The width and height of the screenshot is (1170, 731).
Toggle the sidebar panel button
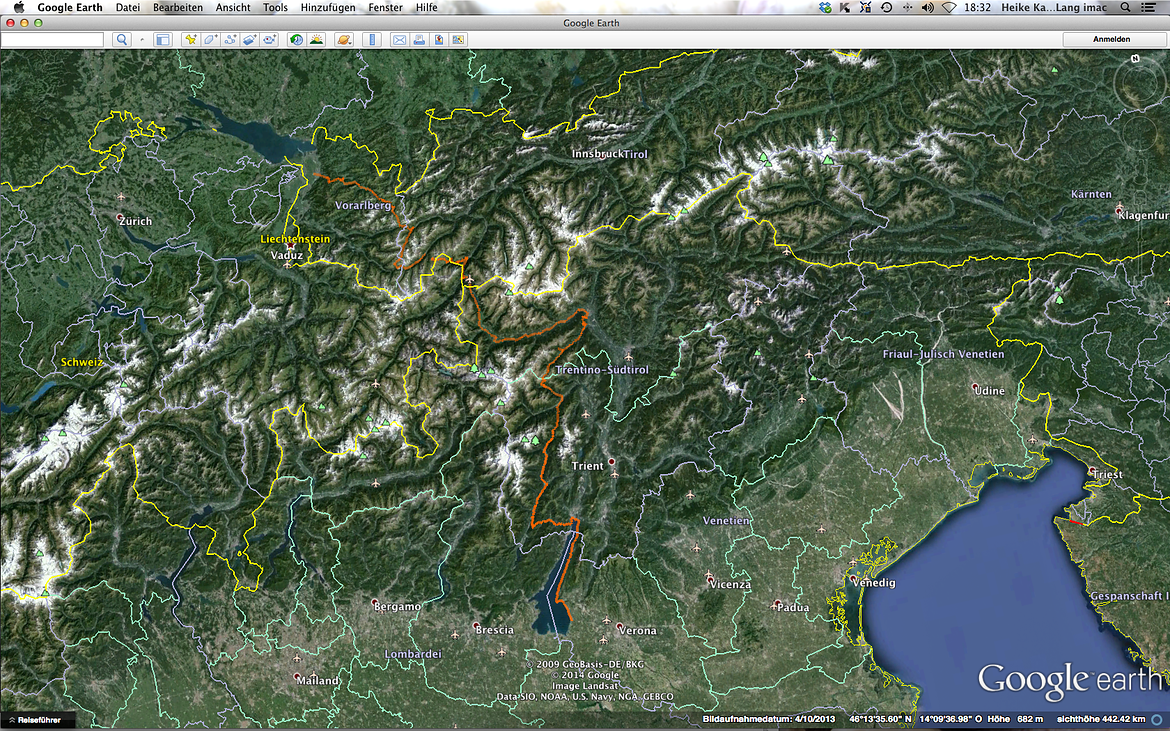click(163, 40)
